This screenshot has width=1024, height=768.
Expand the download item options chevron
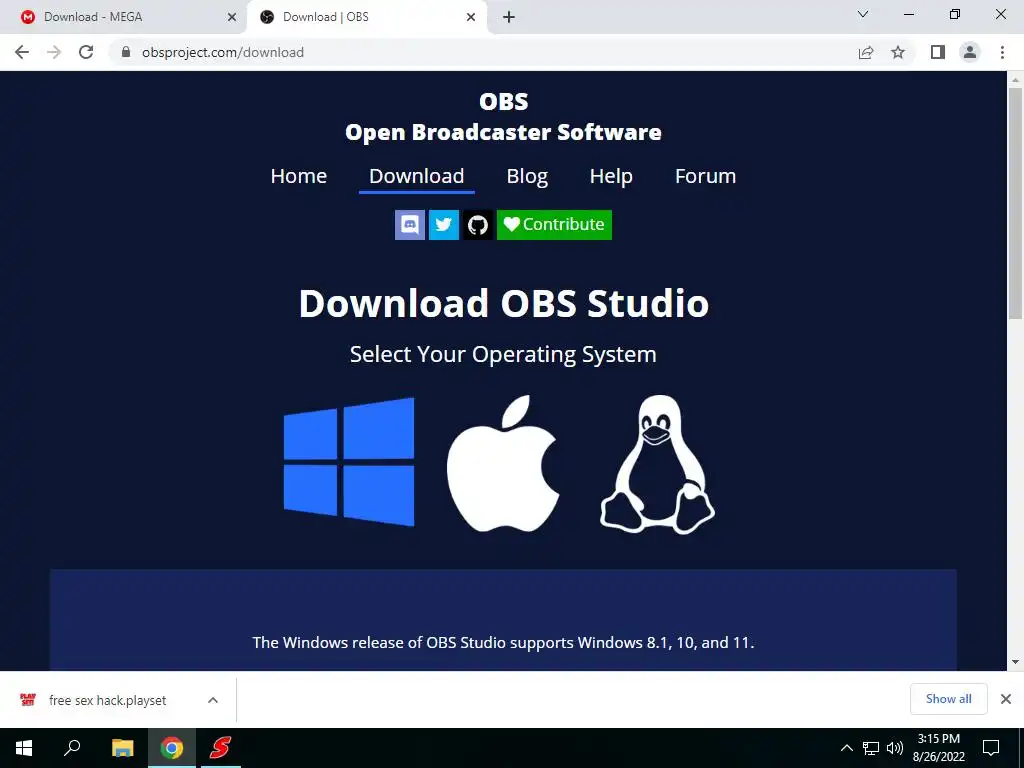(213, 700)
